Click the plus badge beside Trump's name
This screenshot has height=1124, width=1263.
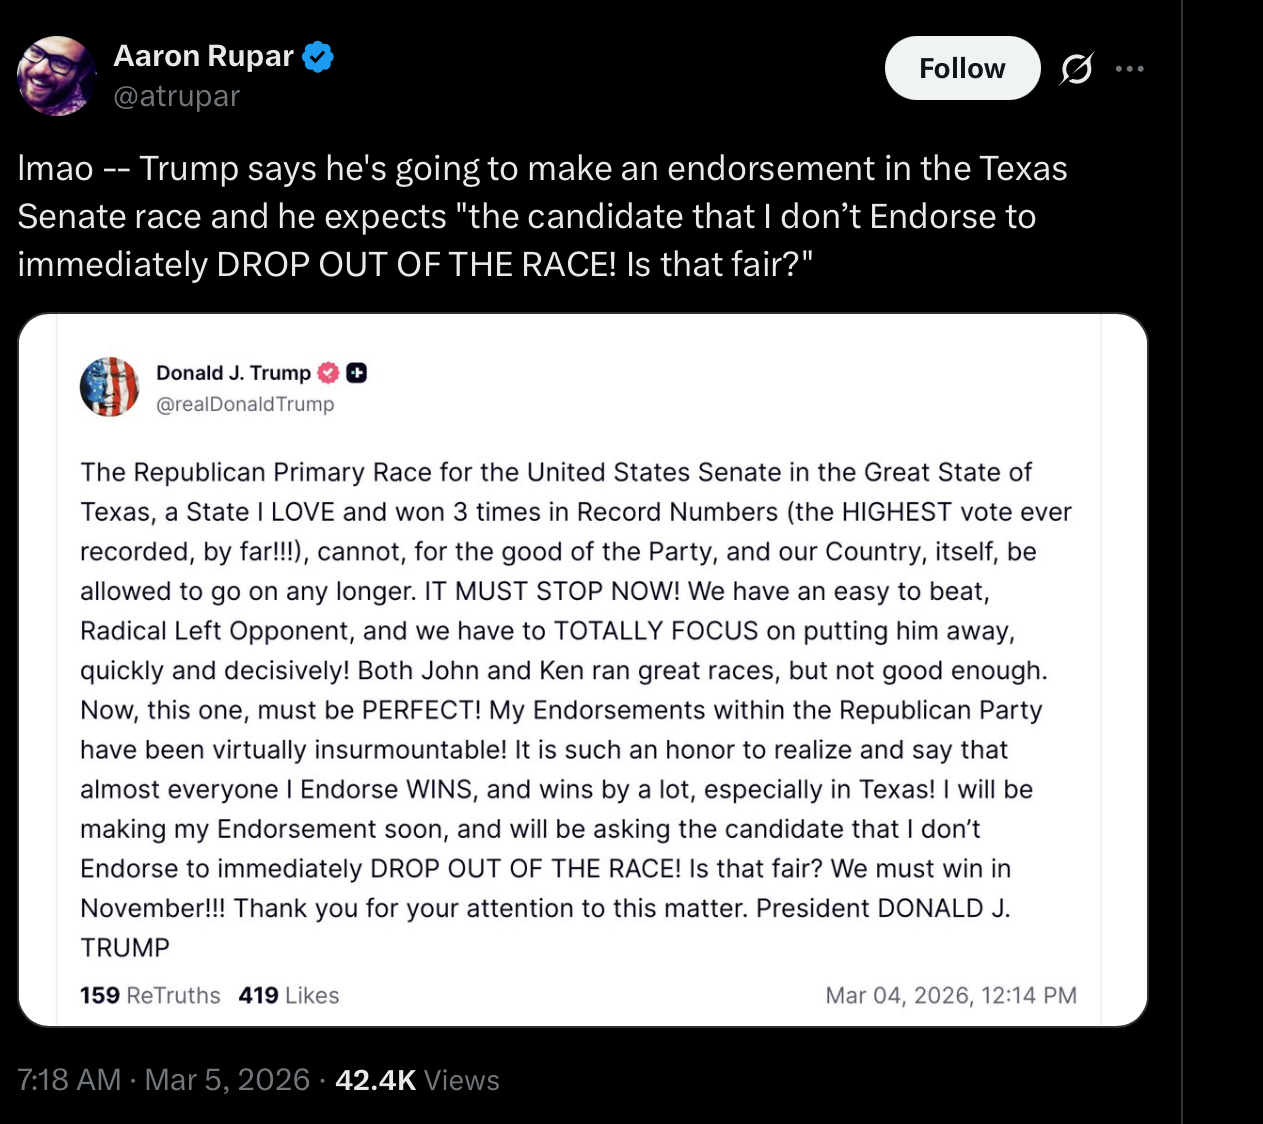357,373
